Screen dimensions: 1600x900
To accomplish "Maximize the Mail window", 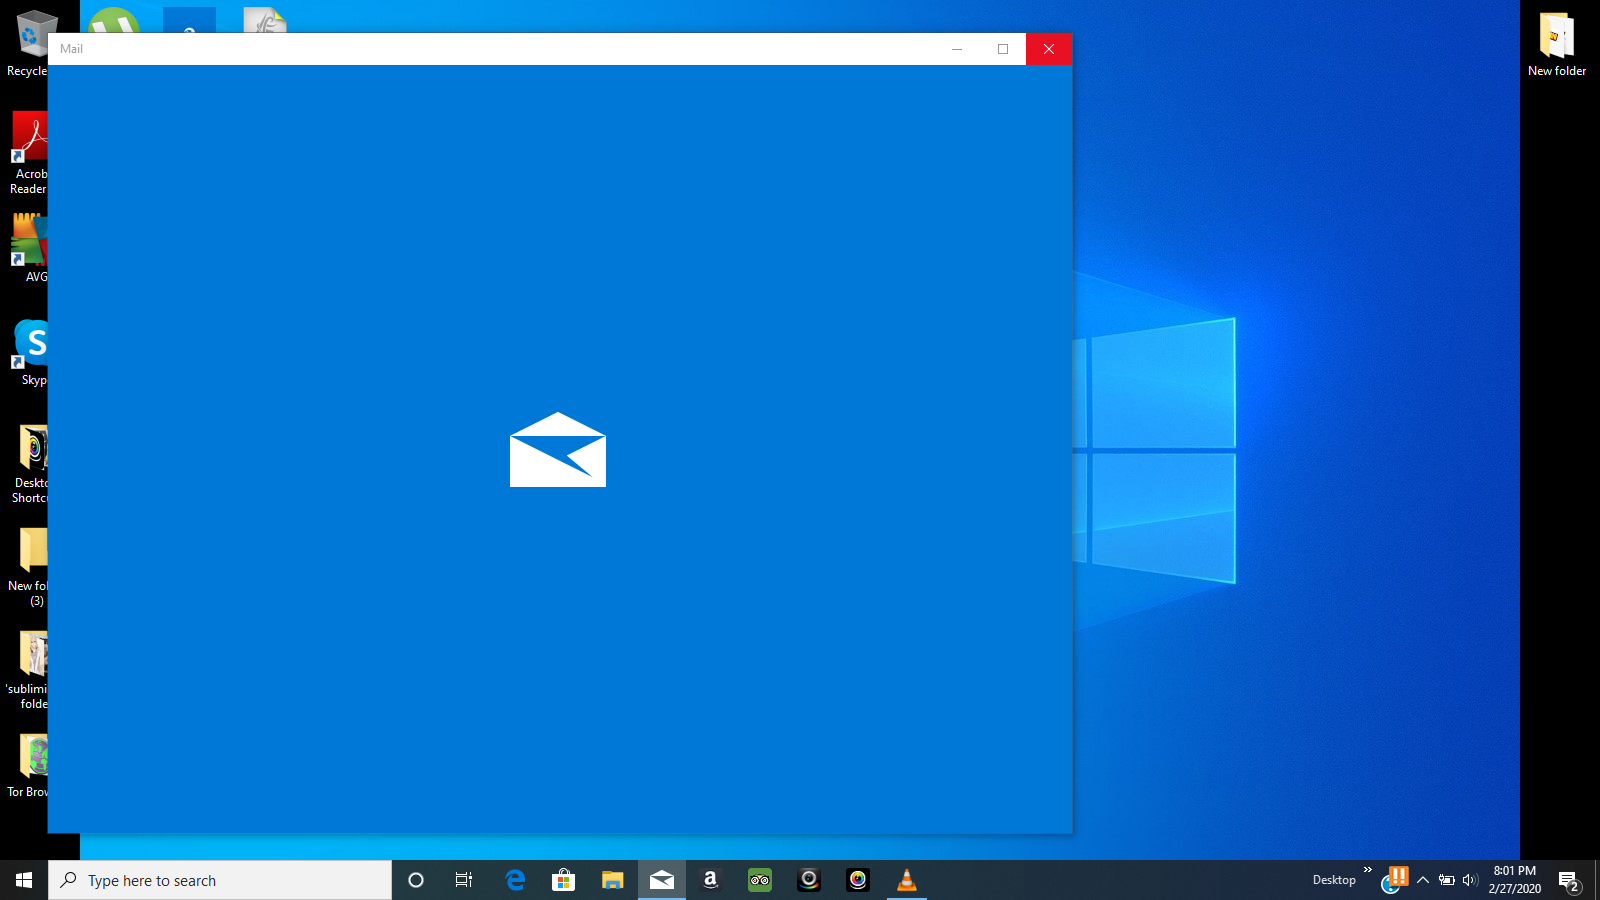I will [1003, 49].
